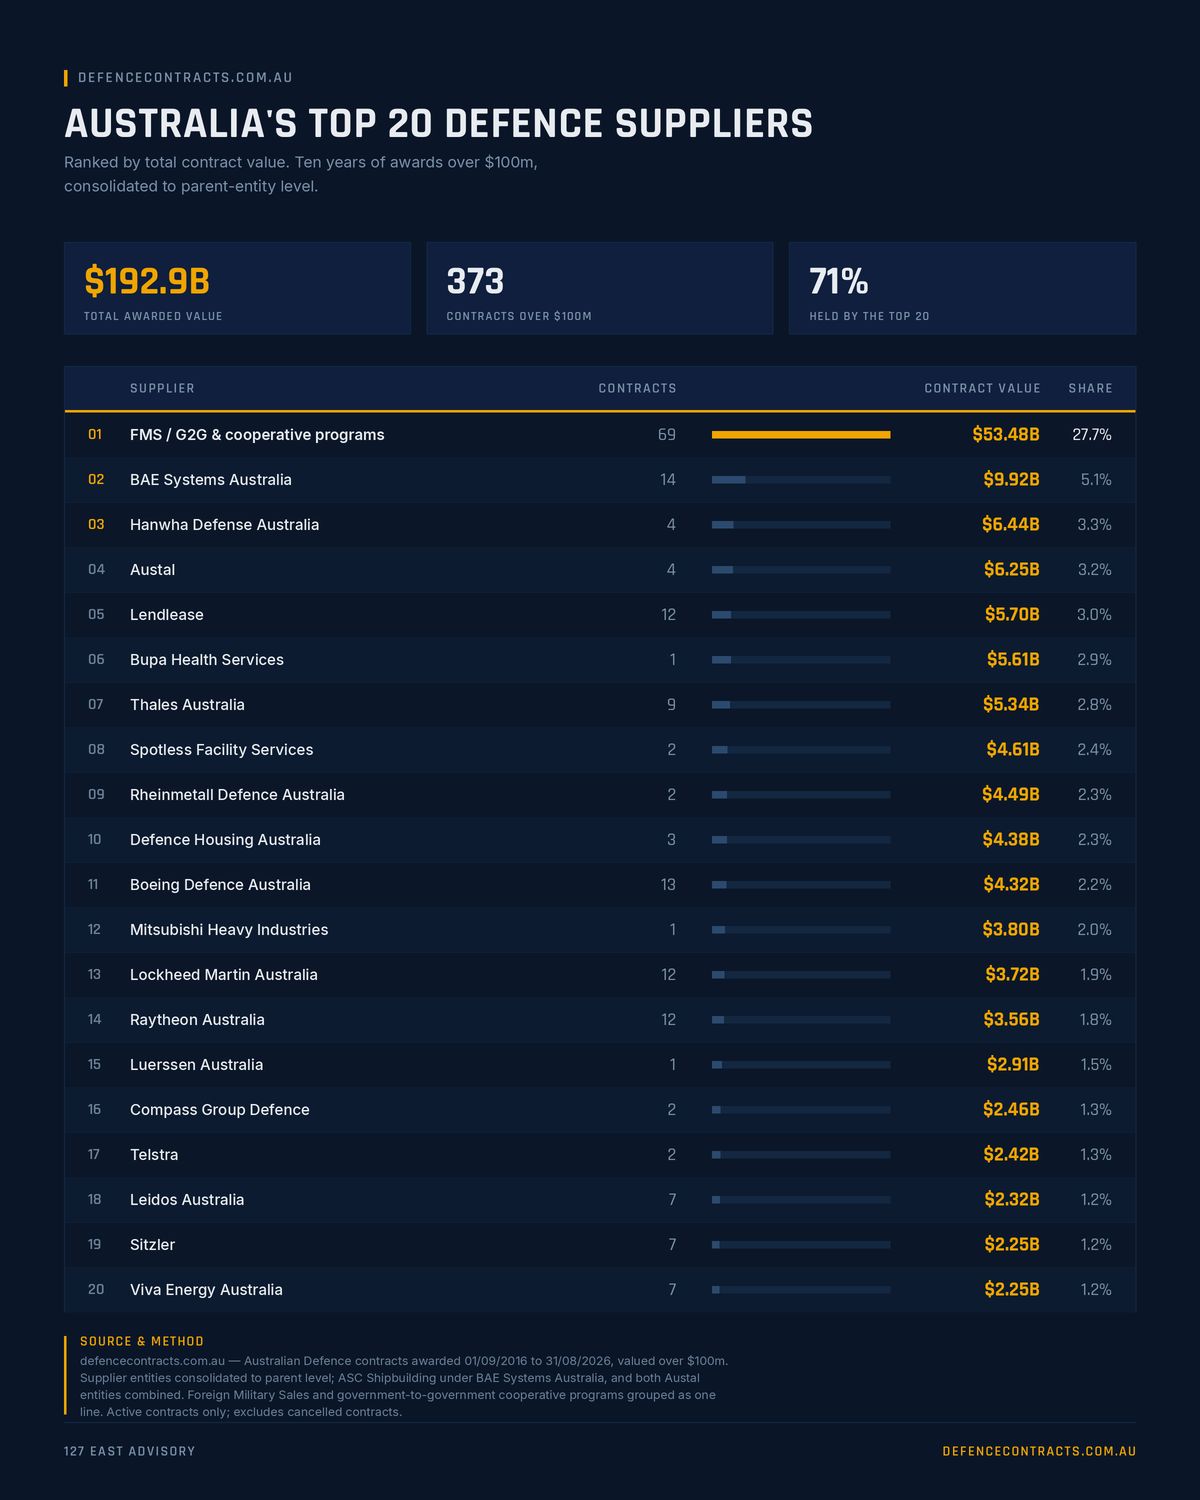Select the Lockheed Martin Australia row
The image size is (1200, 1500).
point(600,975)
